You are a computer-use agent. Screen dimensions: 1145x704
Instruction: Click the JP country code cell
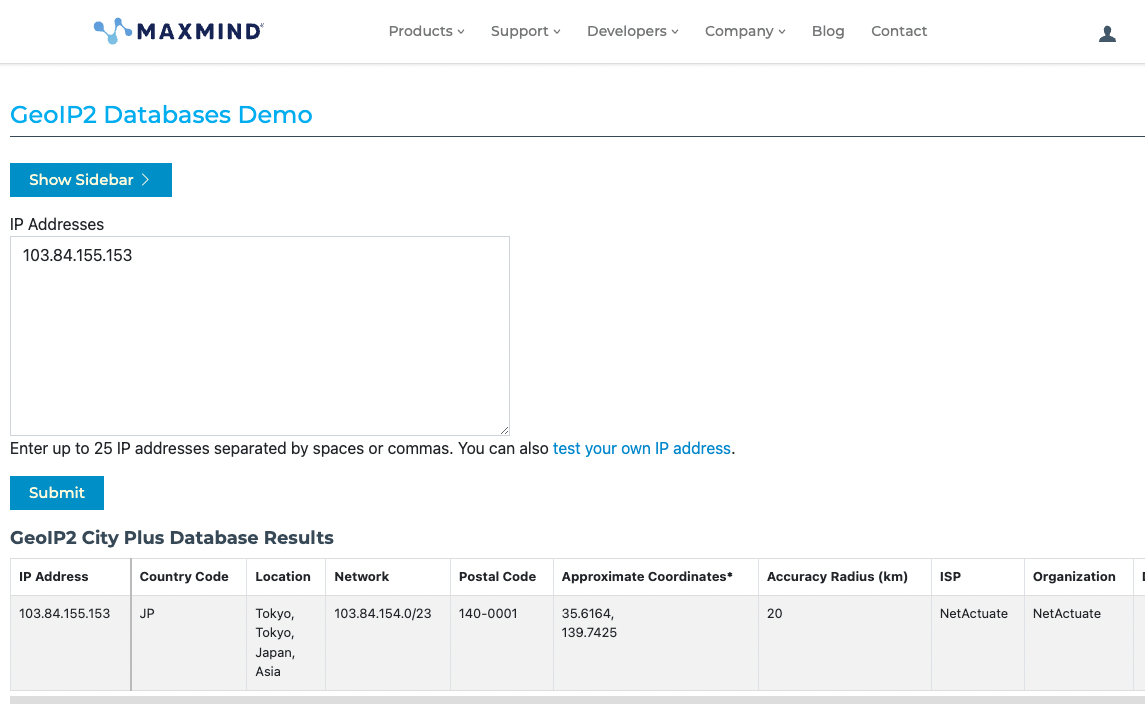coord(188,643)
